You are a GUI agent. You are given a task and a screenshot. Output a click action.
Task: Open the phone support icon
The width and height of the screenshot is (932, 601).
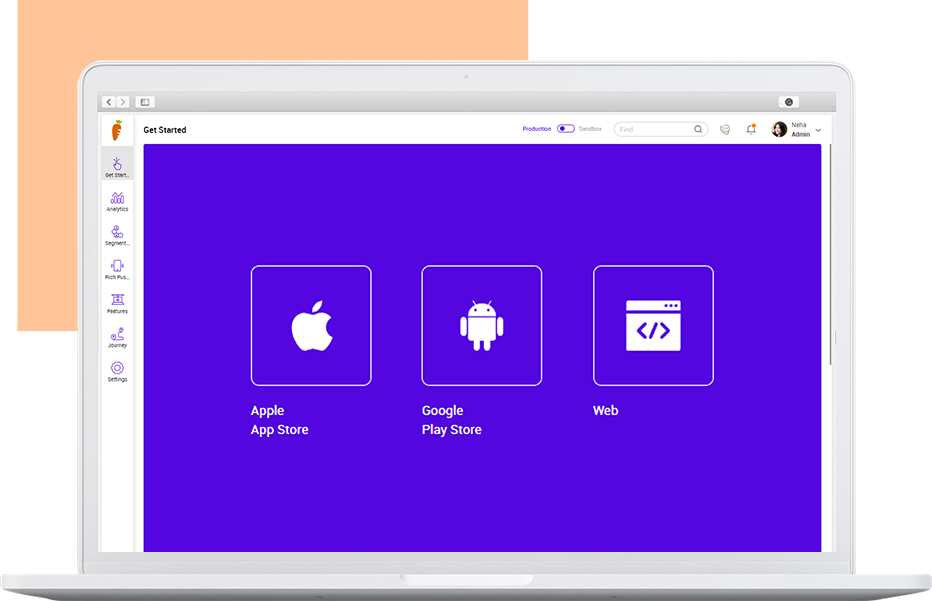[x=725, y=130]
